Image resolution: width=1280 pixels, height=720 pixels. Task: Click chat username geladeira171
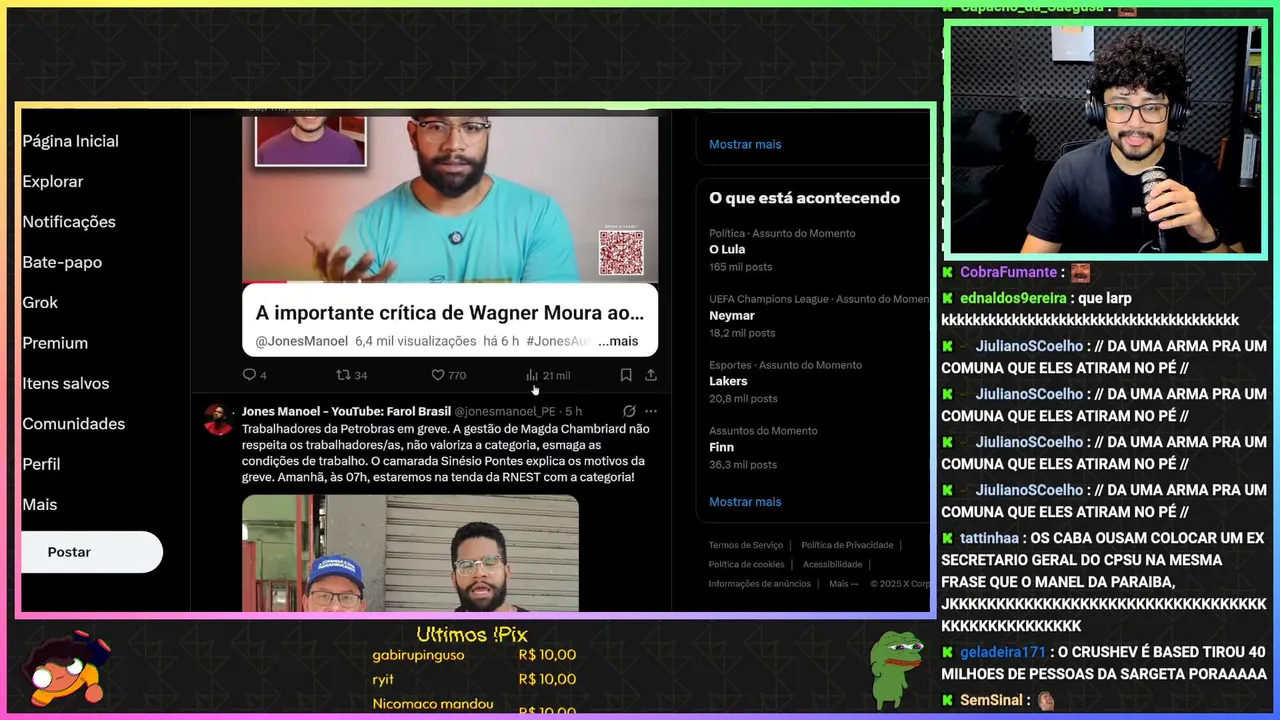pos(1002,652)
